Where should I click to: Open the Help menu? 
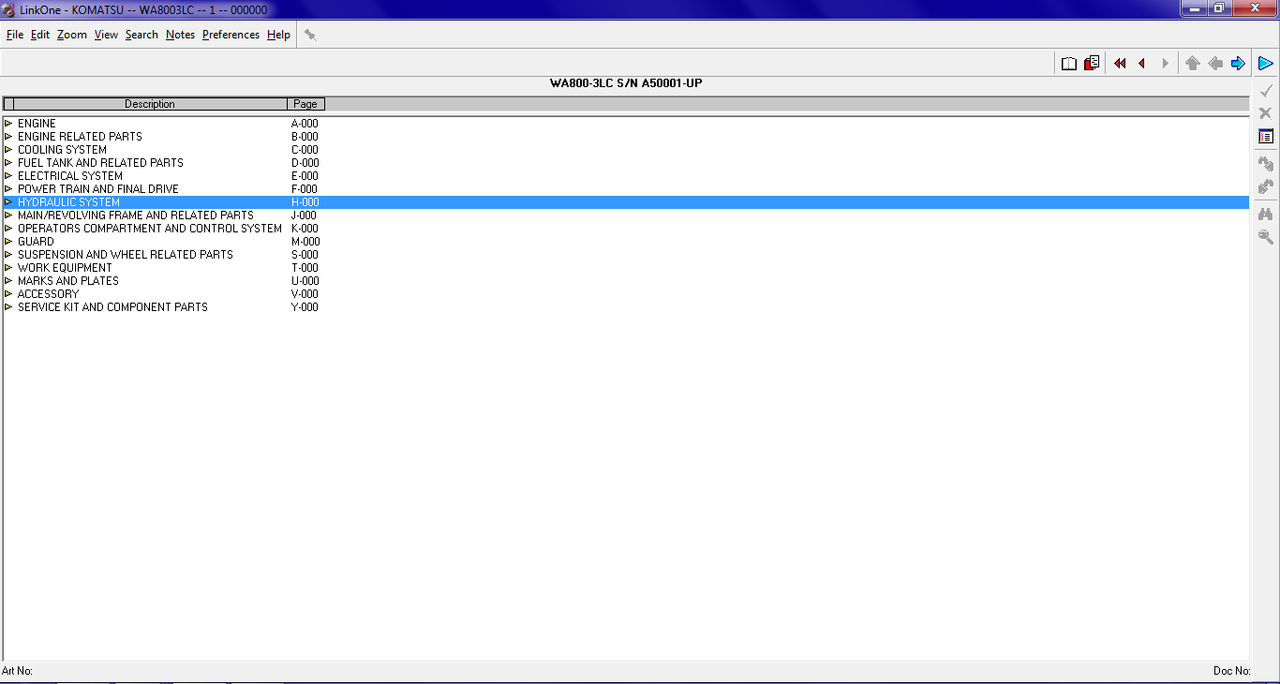tap(279, 34)
